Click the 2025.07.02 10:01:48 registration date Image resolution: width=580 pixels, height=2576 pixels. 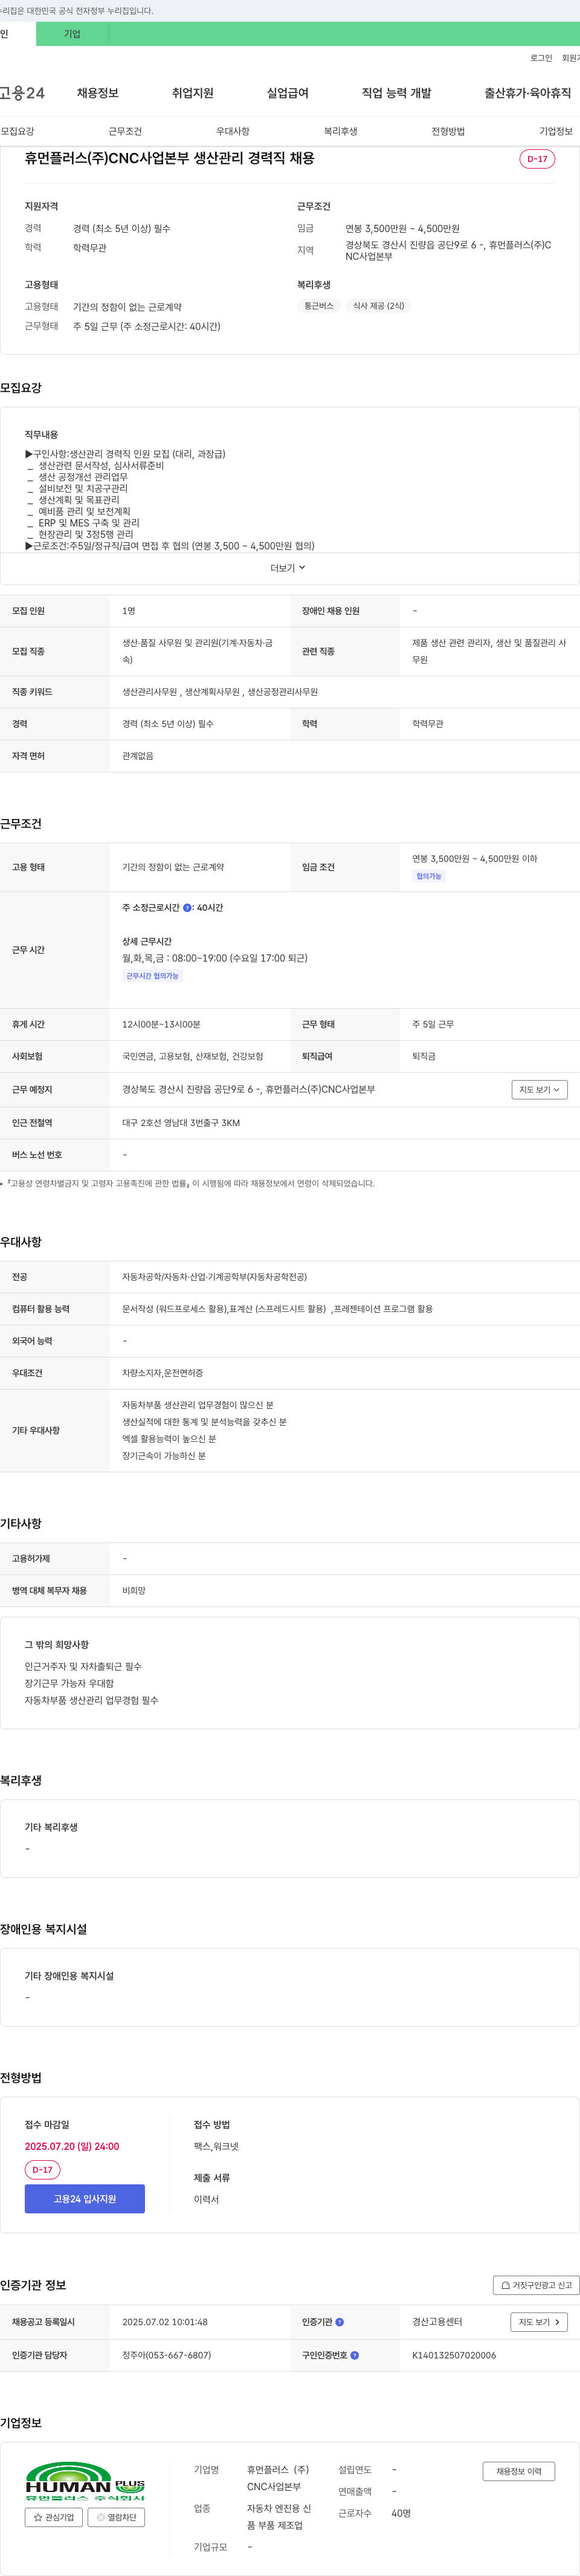(165, 2322)
